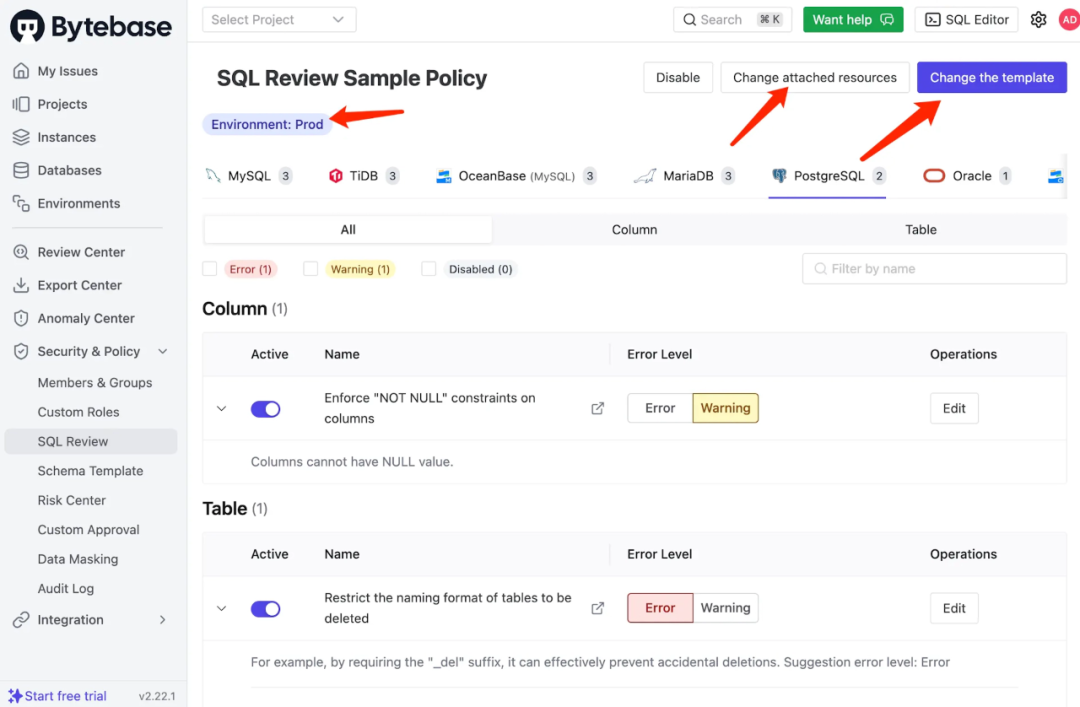This screenshot has height=707, width=1080.
Task: Click the Security & Policy shield icon
Action: (21, 351)
